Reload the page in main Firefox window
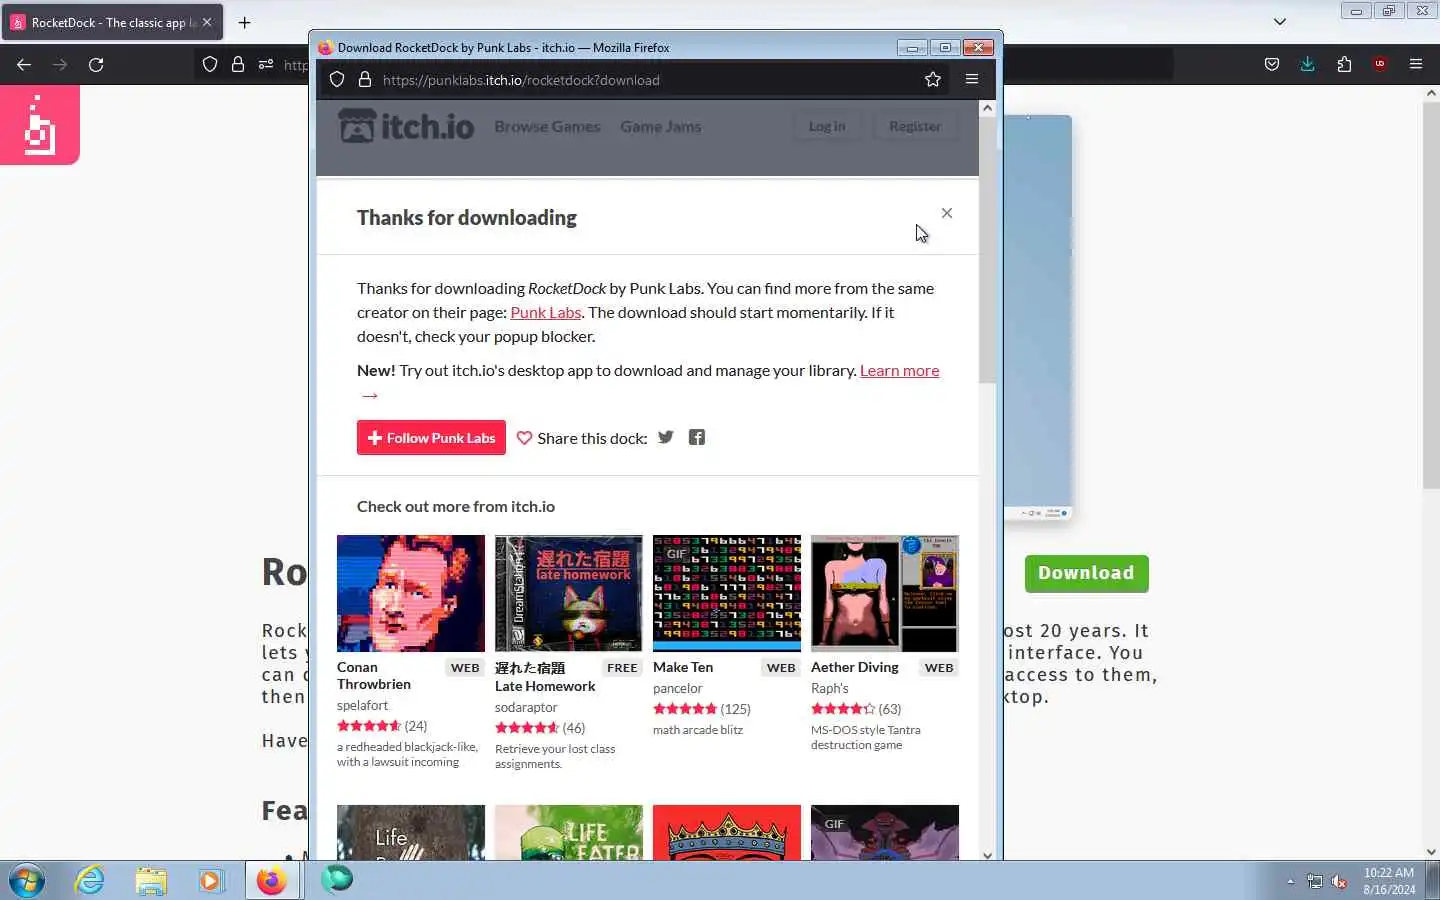Image resolution: width=1440 pixels, height=900 pixels. pyautogui.click(x=96, y=64)
